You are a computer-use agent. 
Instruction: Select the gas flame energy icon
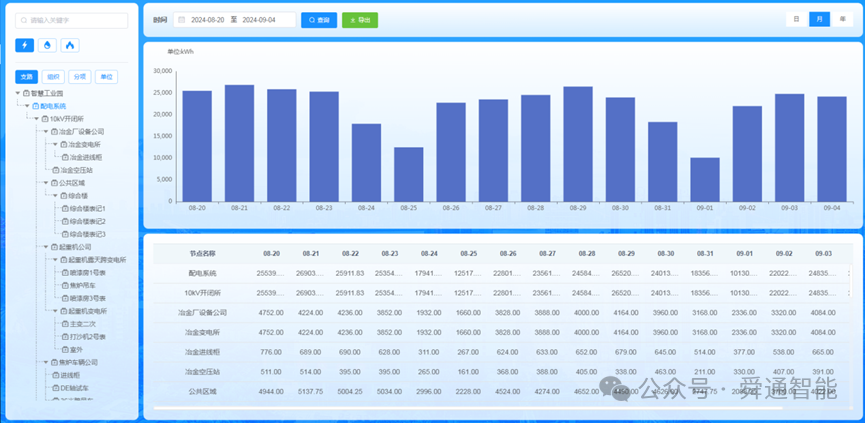coord(70,45)
